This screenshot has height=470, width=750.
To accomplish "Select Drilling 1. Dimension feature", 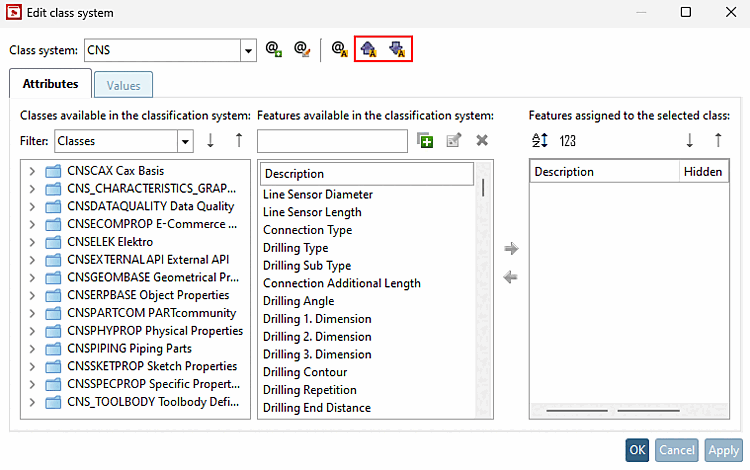I will tap(317, 319).
